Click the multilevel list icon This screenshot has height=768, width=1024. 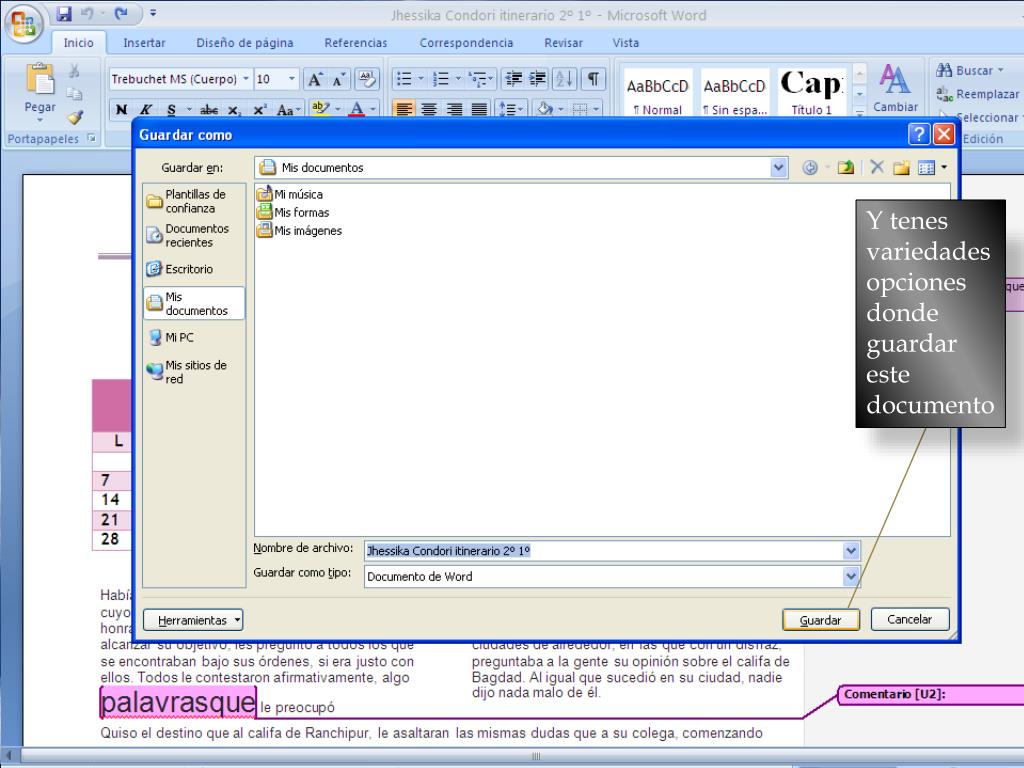click(478, 79)
